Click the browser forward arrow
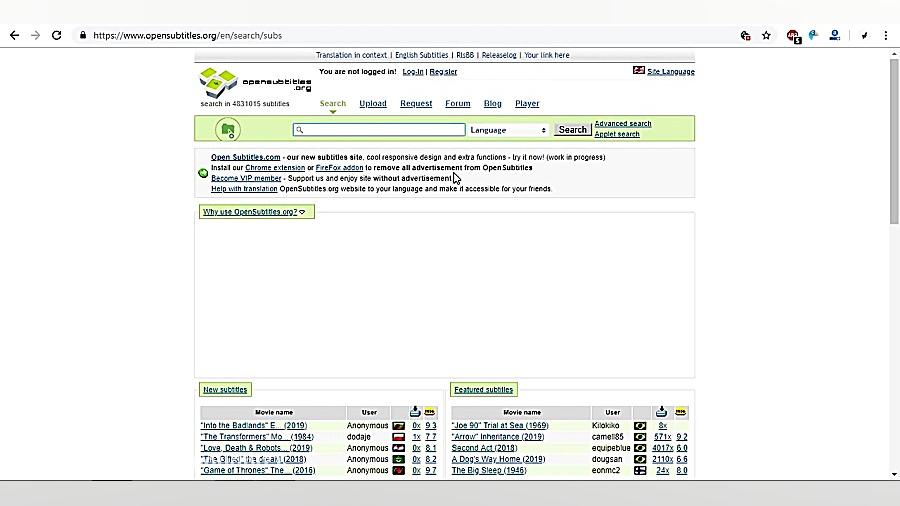The height and width of the screenshot is (506, 900). click(36, 36)
